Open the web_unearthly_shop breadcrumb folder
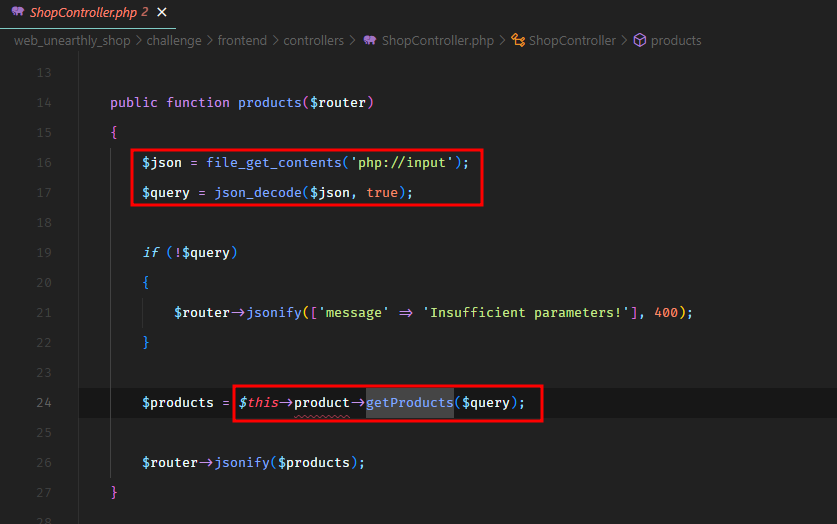This screenshot has width=837, height=524. [71, 41]
